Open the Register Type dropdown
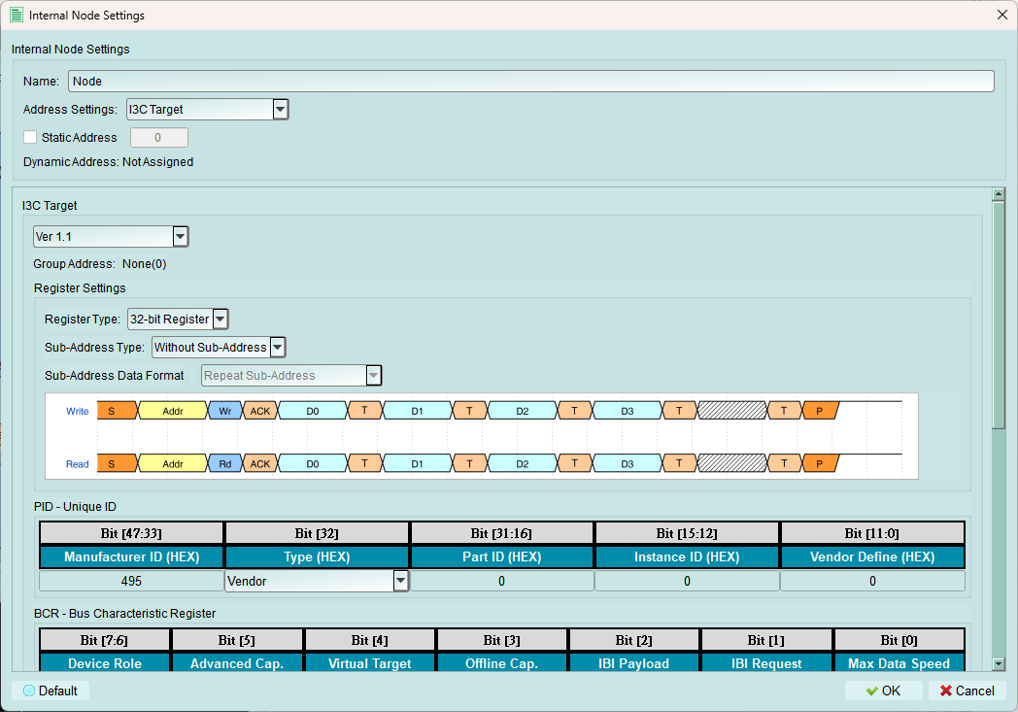Image resolution: width=1018 pixels, height=712 pixels. [x=220, y=319]
